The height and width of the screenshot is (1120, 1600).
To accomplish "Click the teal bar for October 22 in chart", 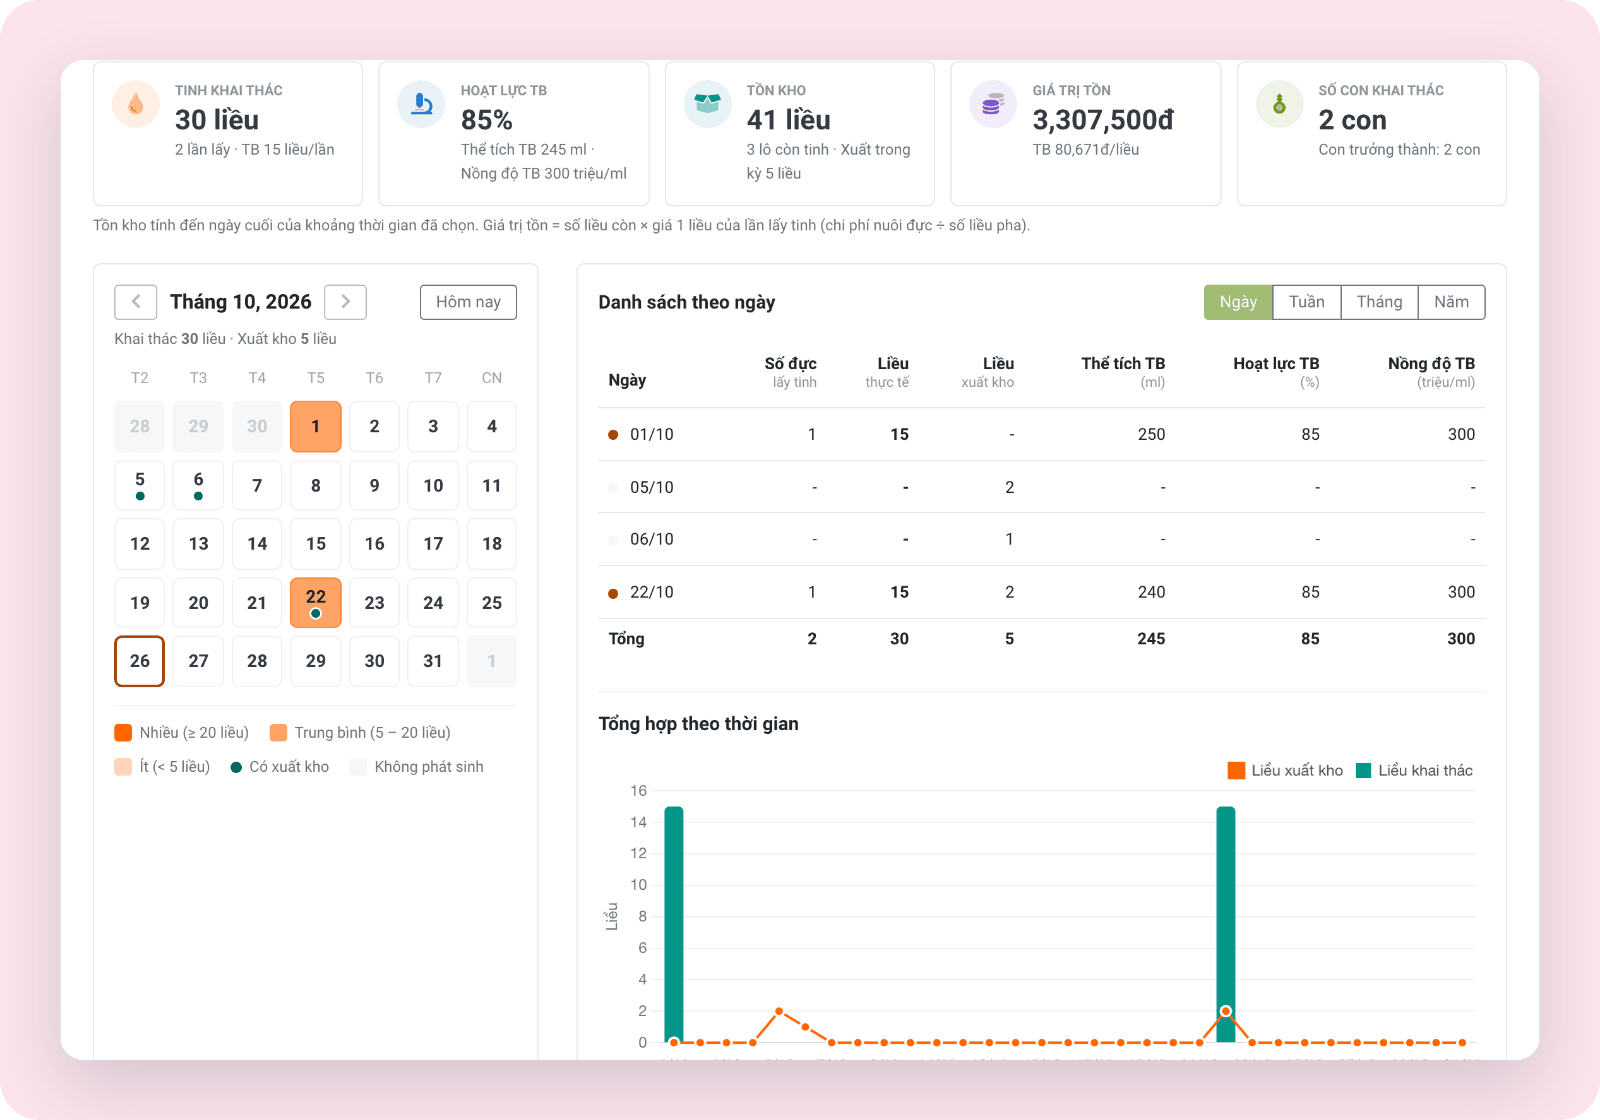I will [x=1226, y=924].
